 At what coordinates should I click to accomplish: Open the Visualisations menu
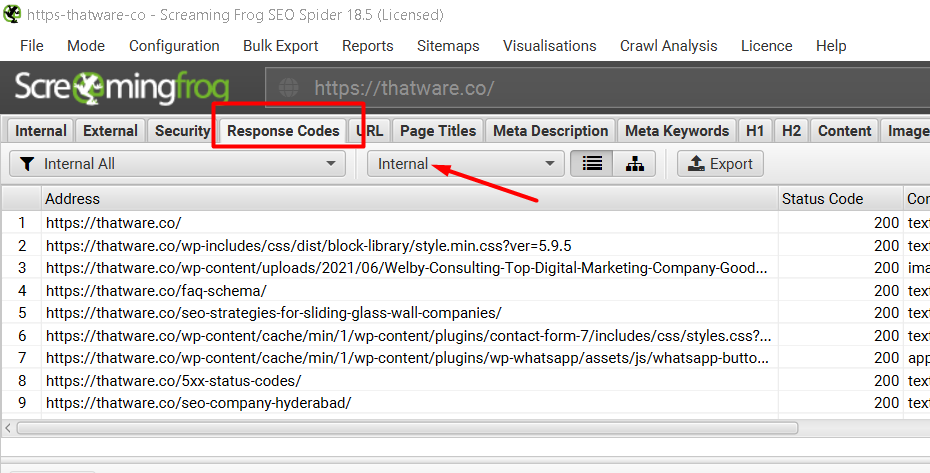click(550, 46)
